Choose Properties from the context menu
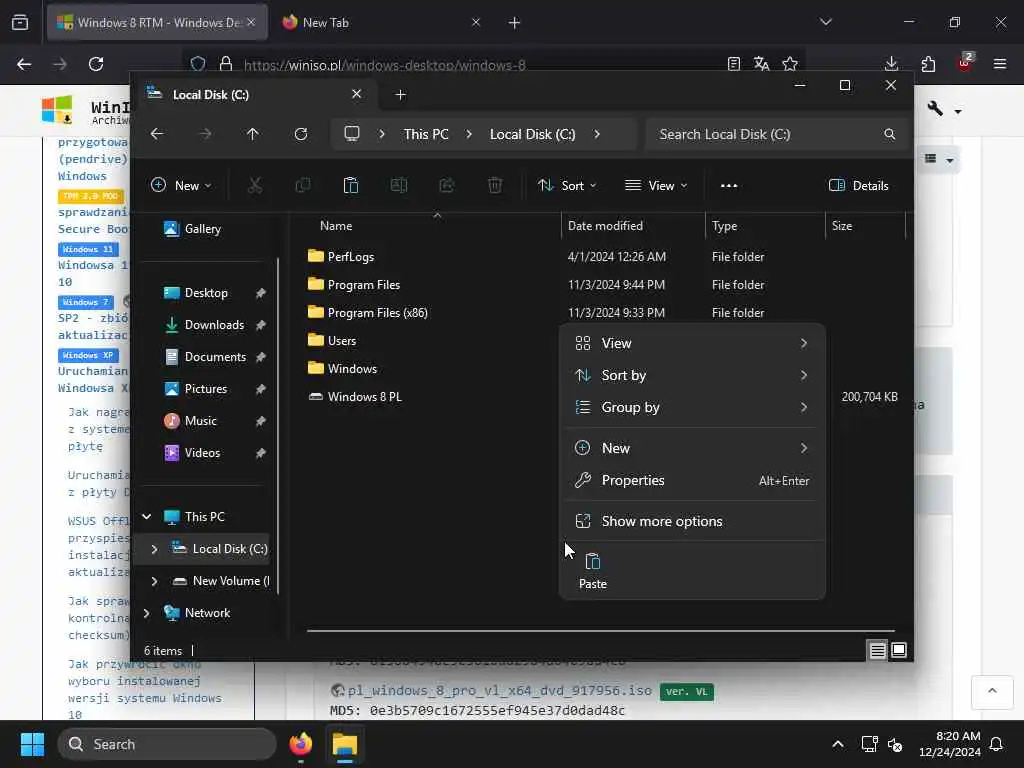The height and width of the screenshot is (768, 1024). [x=692, y=480]
